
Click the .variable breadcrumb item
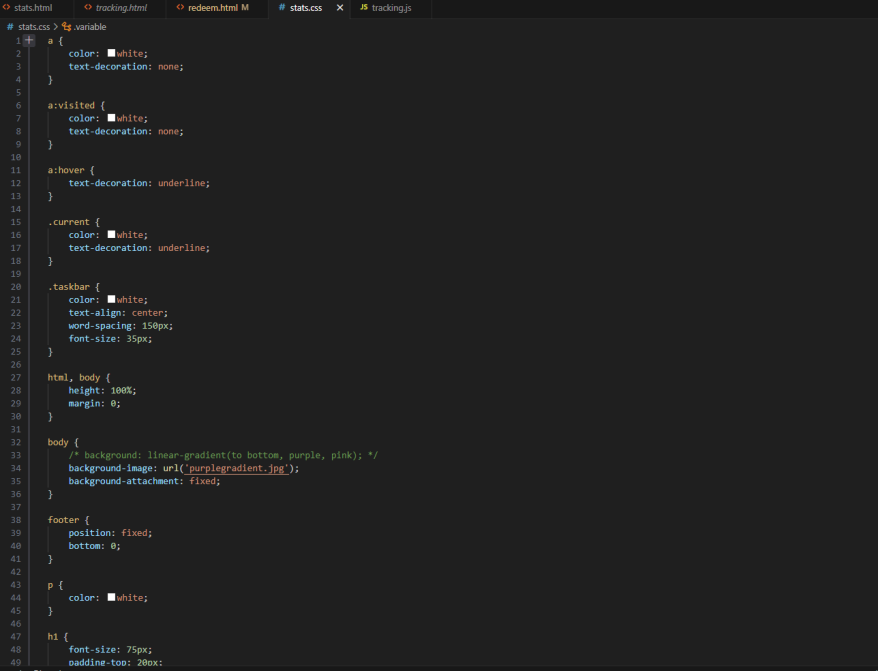coord(90,27)
